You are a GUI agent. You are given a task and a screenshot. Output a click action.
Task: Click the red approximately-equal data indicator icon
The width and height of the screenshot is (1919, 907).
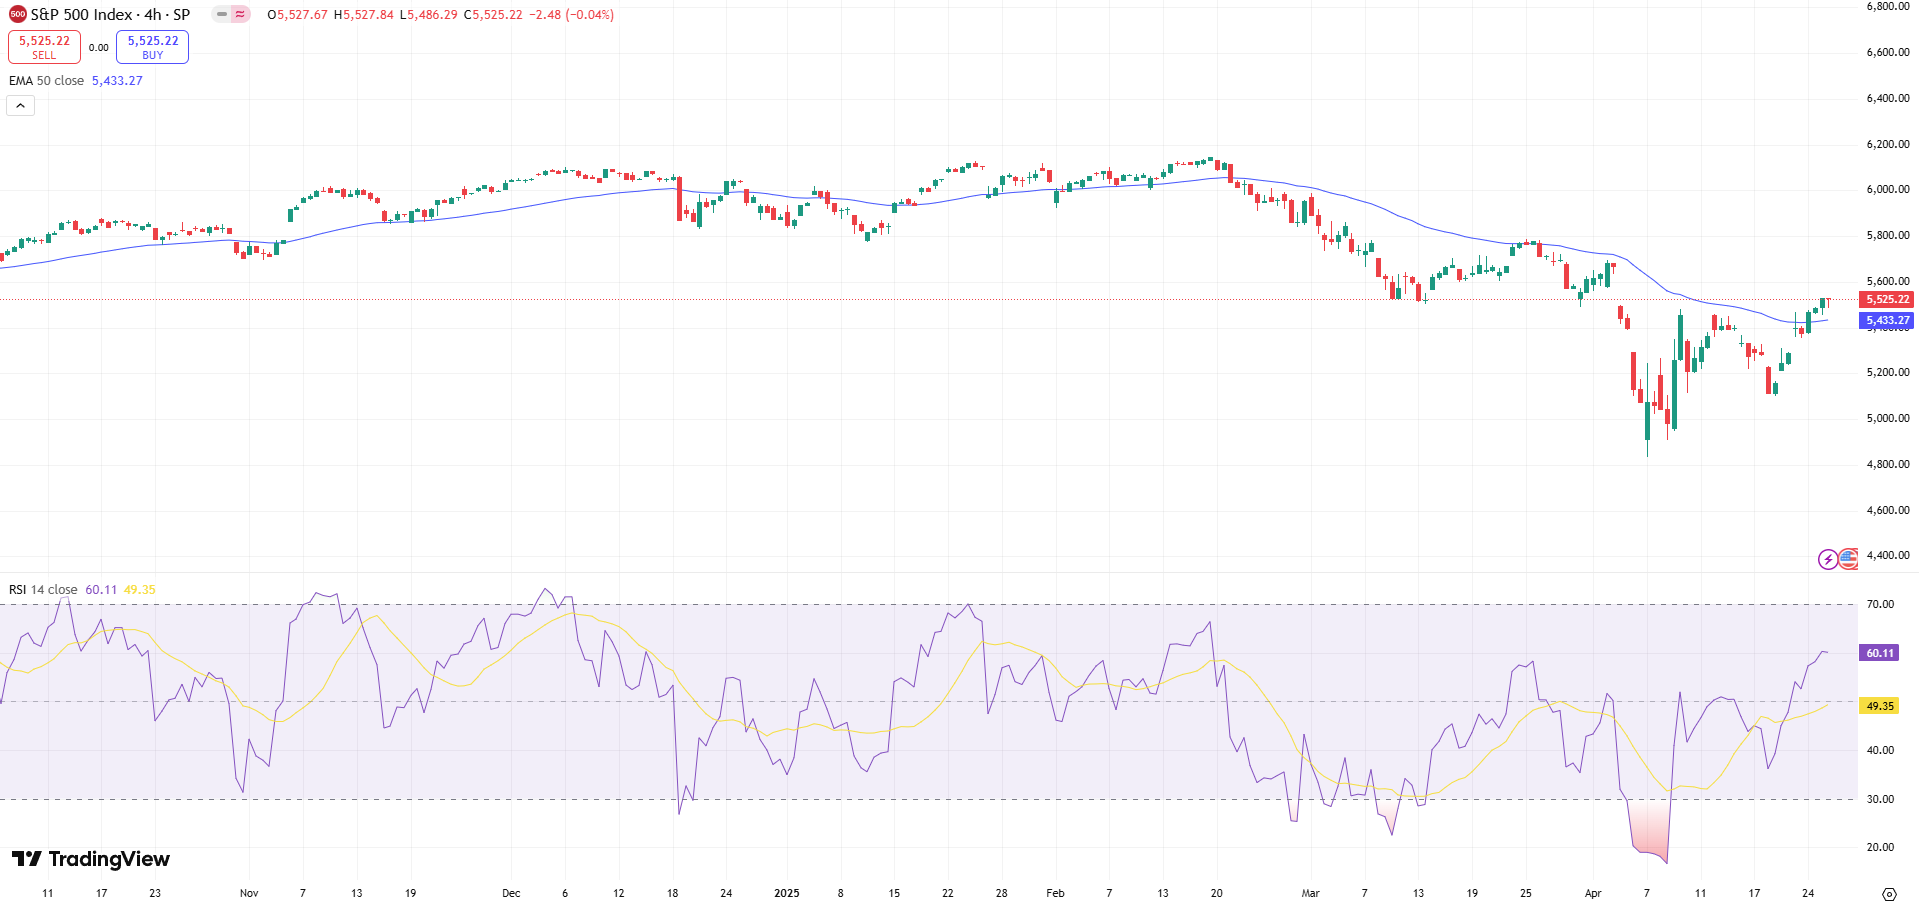(241, 14)
